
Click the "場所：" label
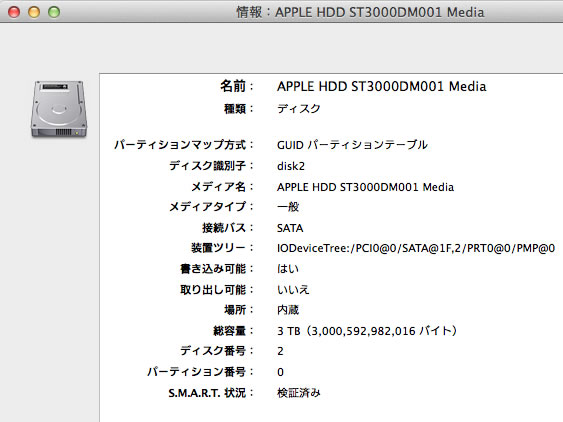pos(239,310)
